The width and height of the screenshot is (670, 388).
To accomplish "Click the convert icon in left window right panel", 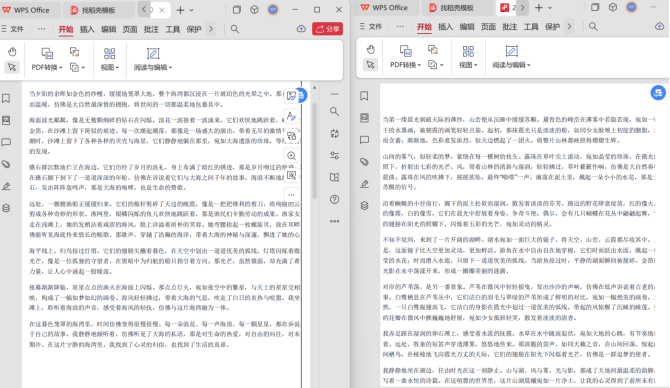I will pyautogui.click(x=335, y=133).
